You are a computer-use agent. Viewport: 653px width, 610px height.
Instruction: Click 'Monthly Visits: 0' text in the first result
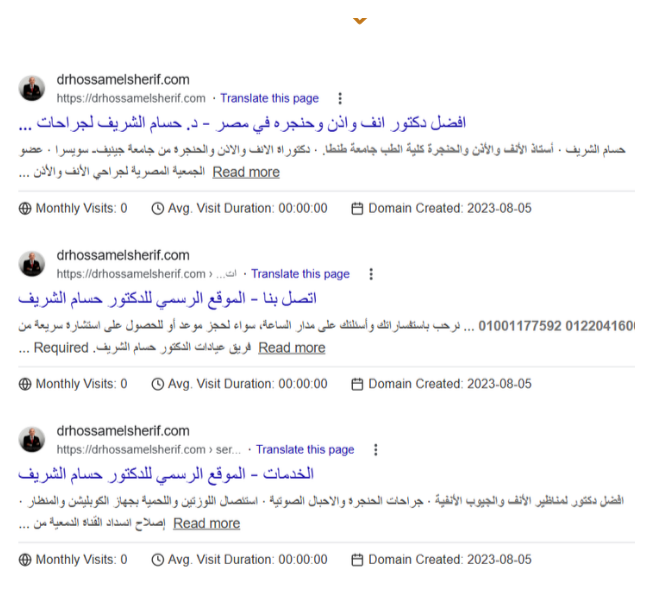(x=82, y=208)
